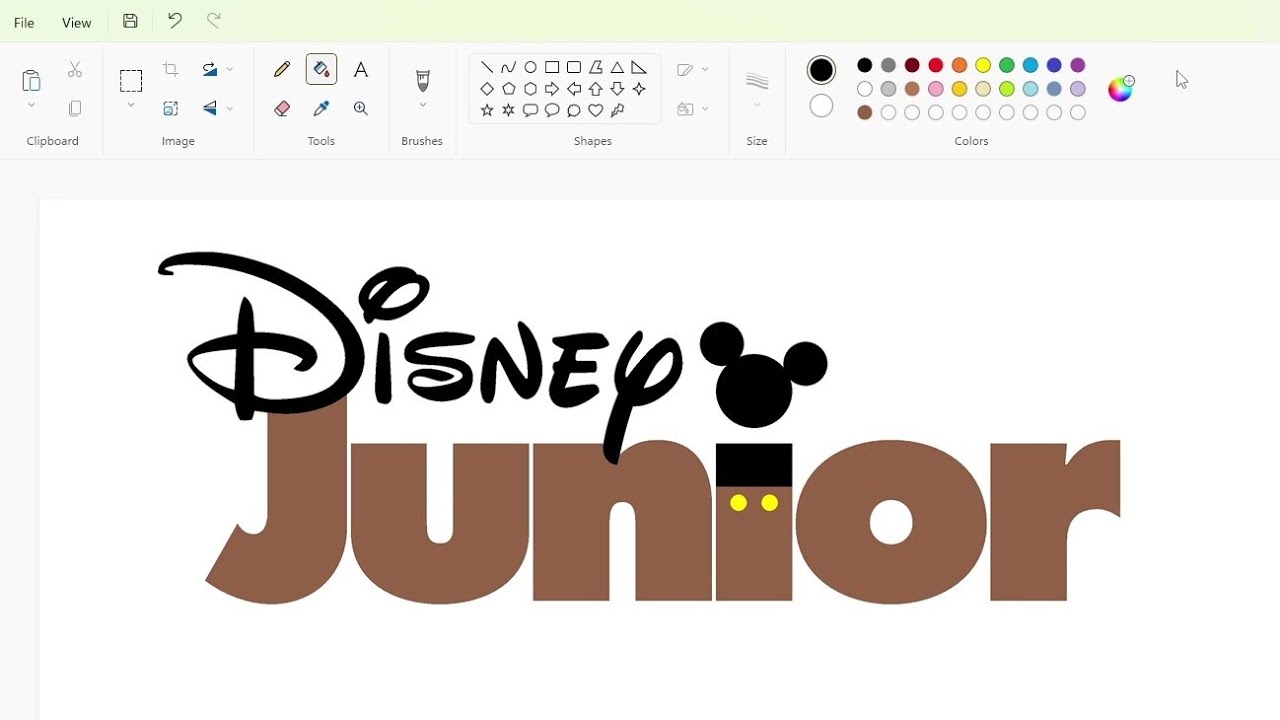
Task: Choose the Rectangle shape
Action: (552, 67)
